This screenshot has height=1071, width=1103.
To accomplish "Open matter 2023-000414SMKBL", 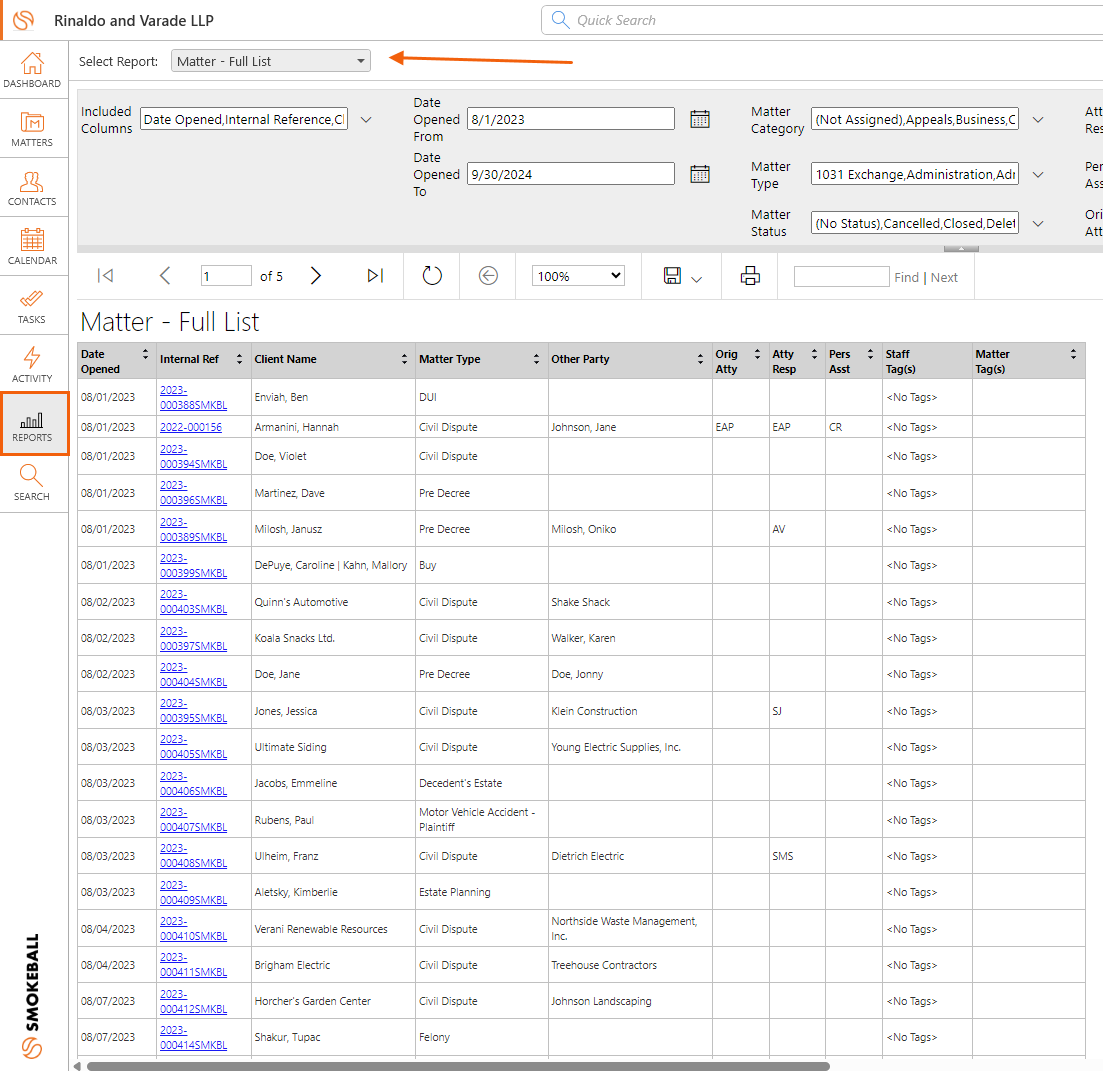I will tap(193, 1037).
